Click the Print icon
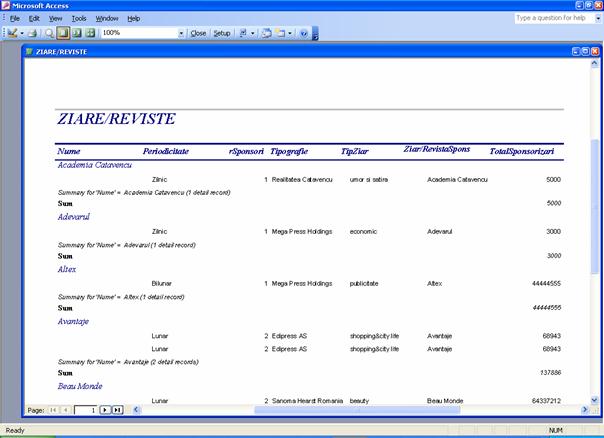 pyautogui.click(x=33, y=33)
